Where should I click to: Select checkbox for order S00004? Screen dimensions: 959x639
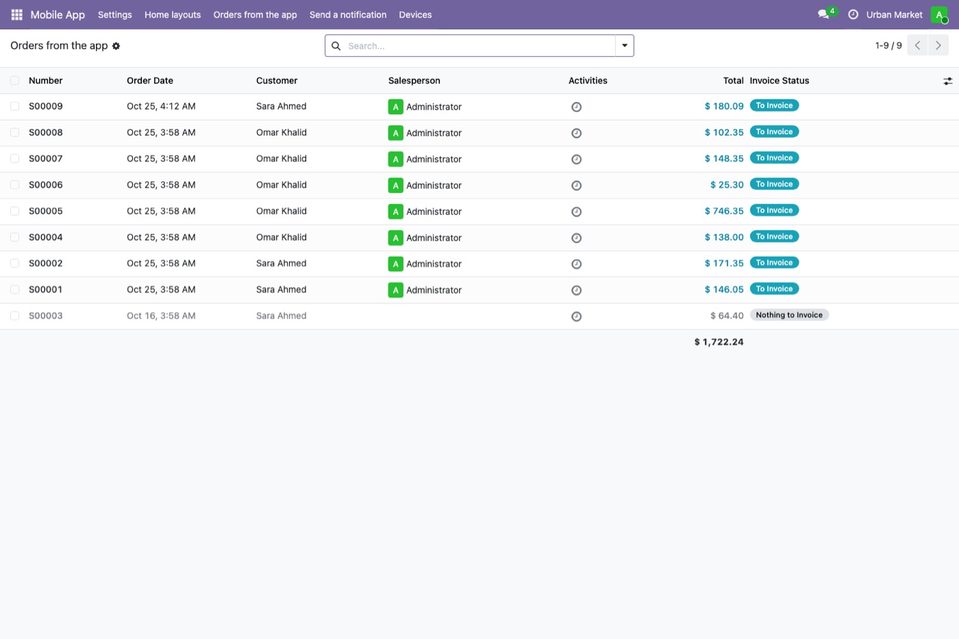point(15,237)
